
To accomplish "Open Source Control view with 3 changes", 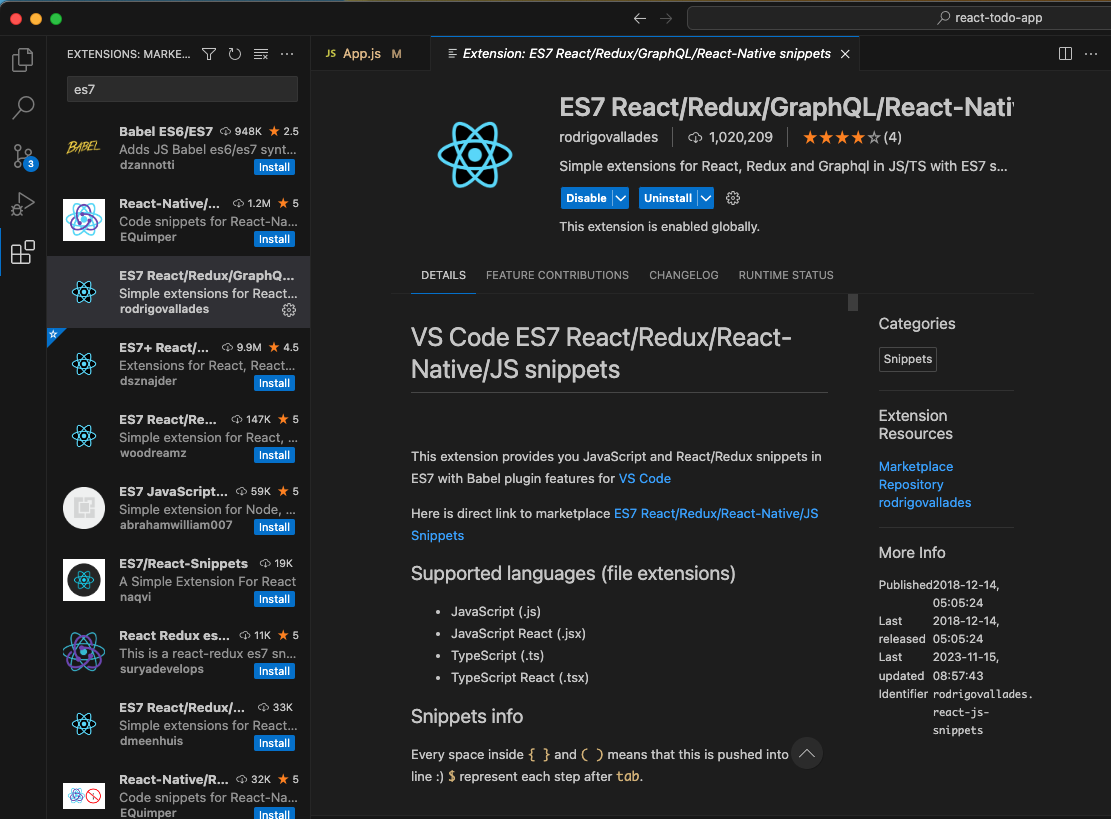I will click(x=23, y=156).
